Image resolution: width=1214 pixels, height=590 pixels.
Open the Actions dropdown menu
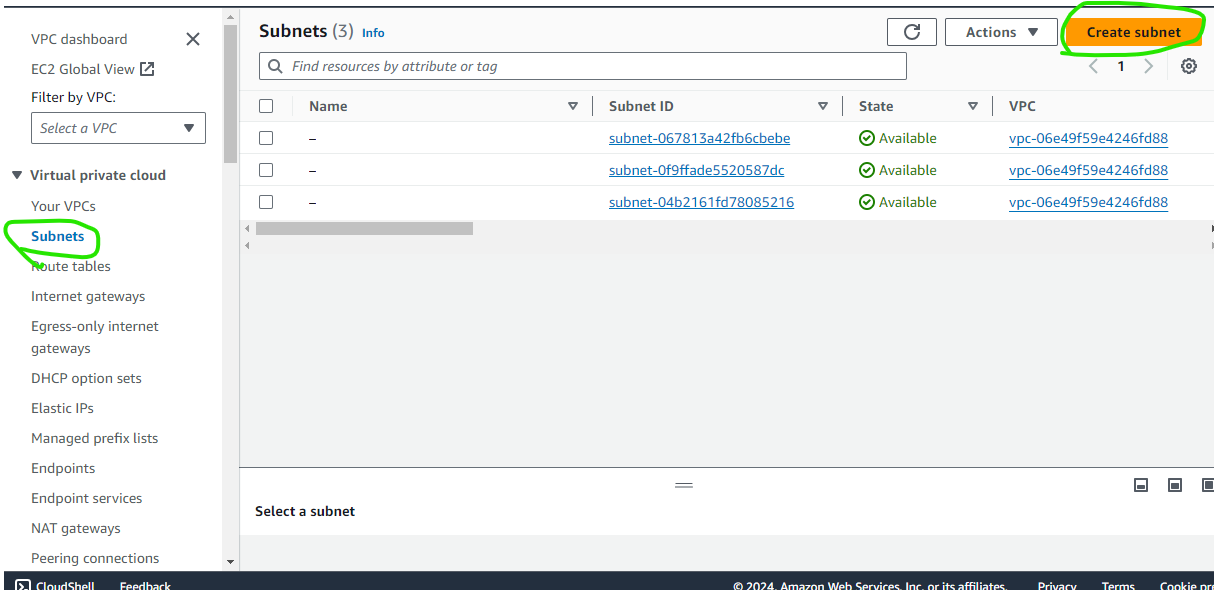[1001, 32]
